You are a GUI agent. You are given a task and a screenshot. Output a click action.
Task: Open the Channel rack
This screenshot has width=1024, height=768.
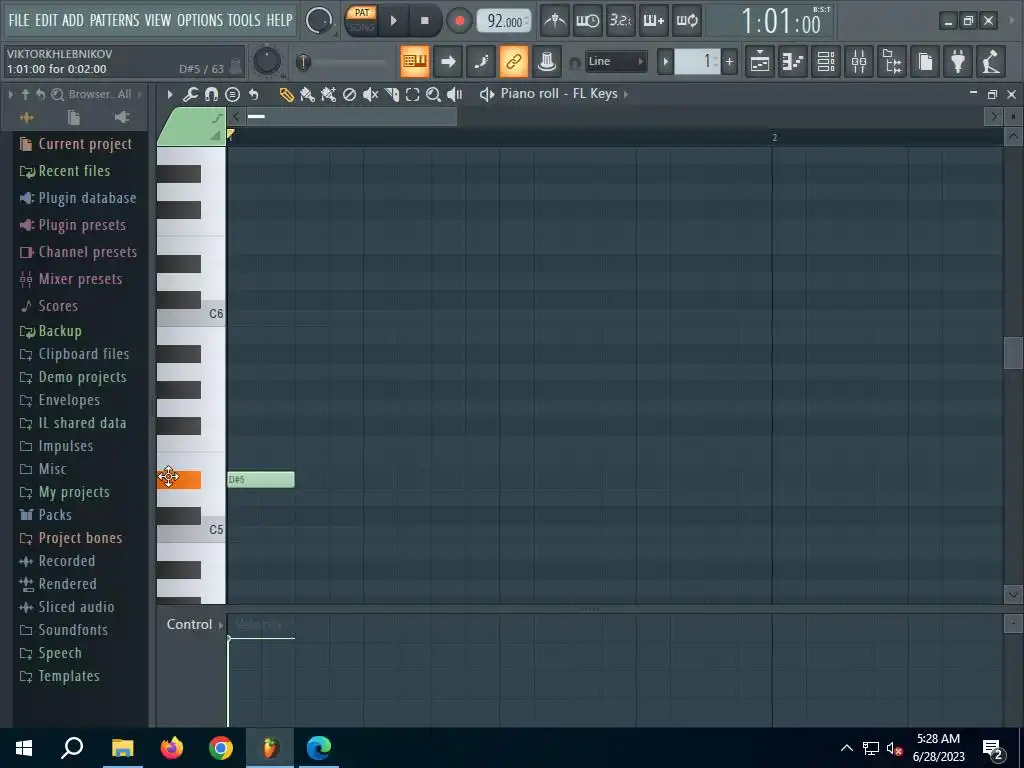[826, 61]
